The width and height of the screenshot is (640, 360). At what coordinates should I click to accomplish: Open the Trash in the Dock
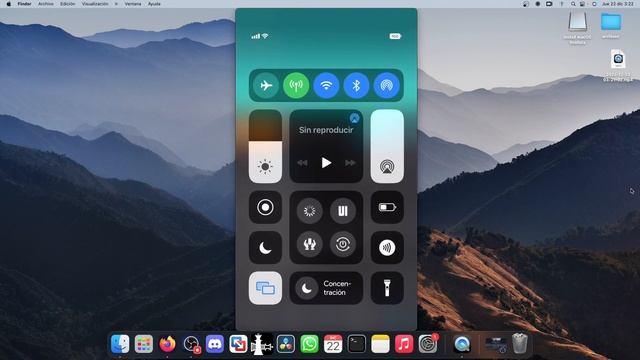click(x=520, y=344)
